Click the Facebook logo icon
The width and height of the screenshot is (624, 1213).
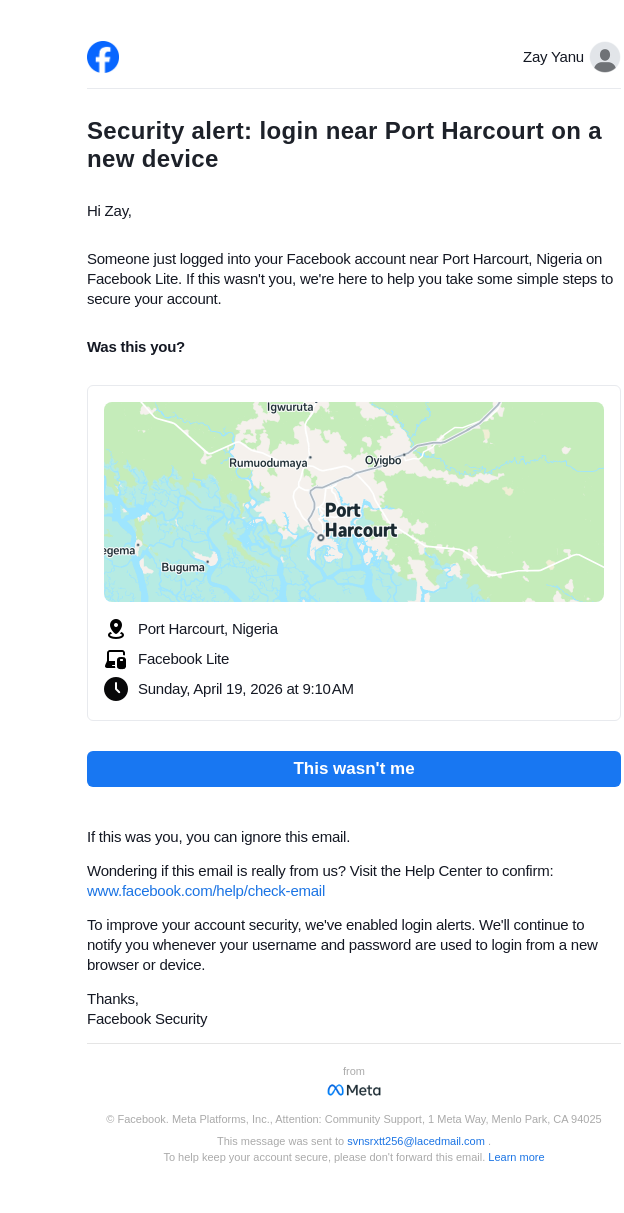(x=103, y=57)
